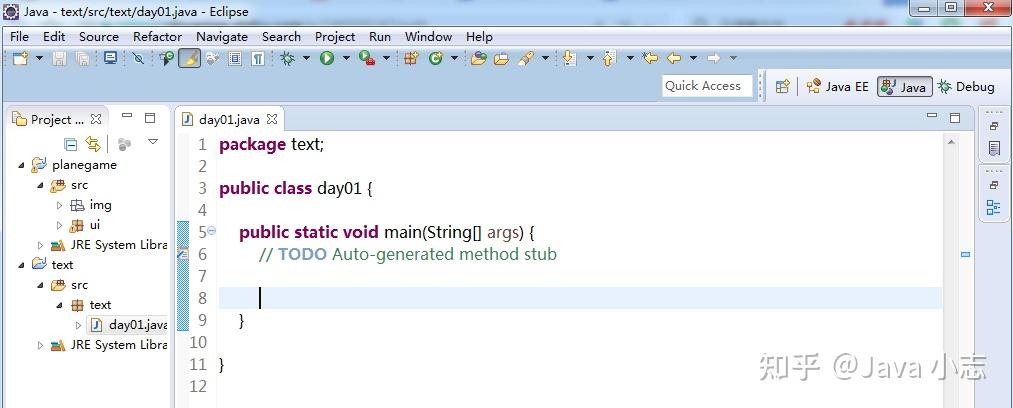Viewport: 1013px width, 408px height.
Task: Select the day01.java editor tab
Action: pos(229,119)
